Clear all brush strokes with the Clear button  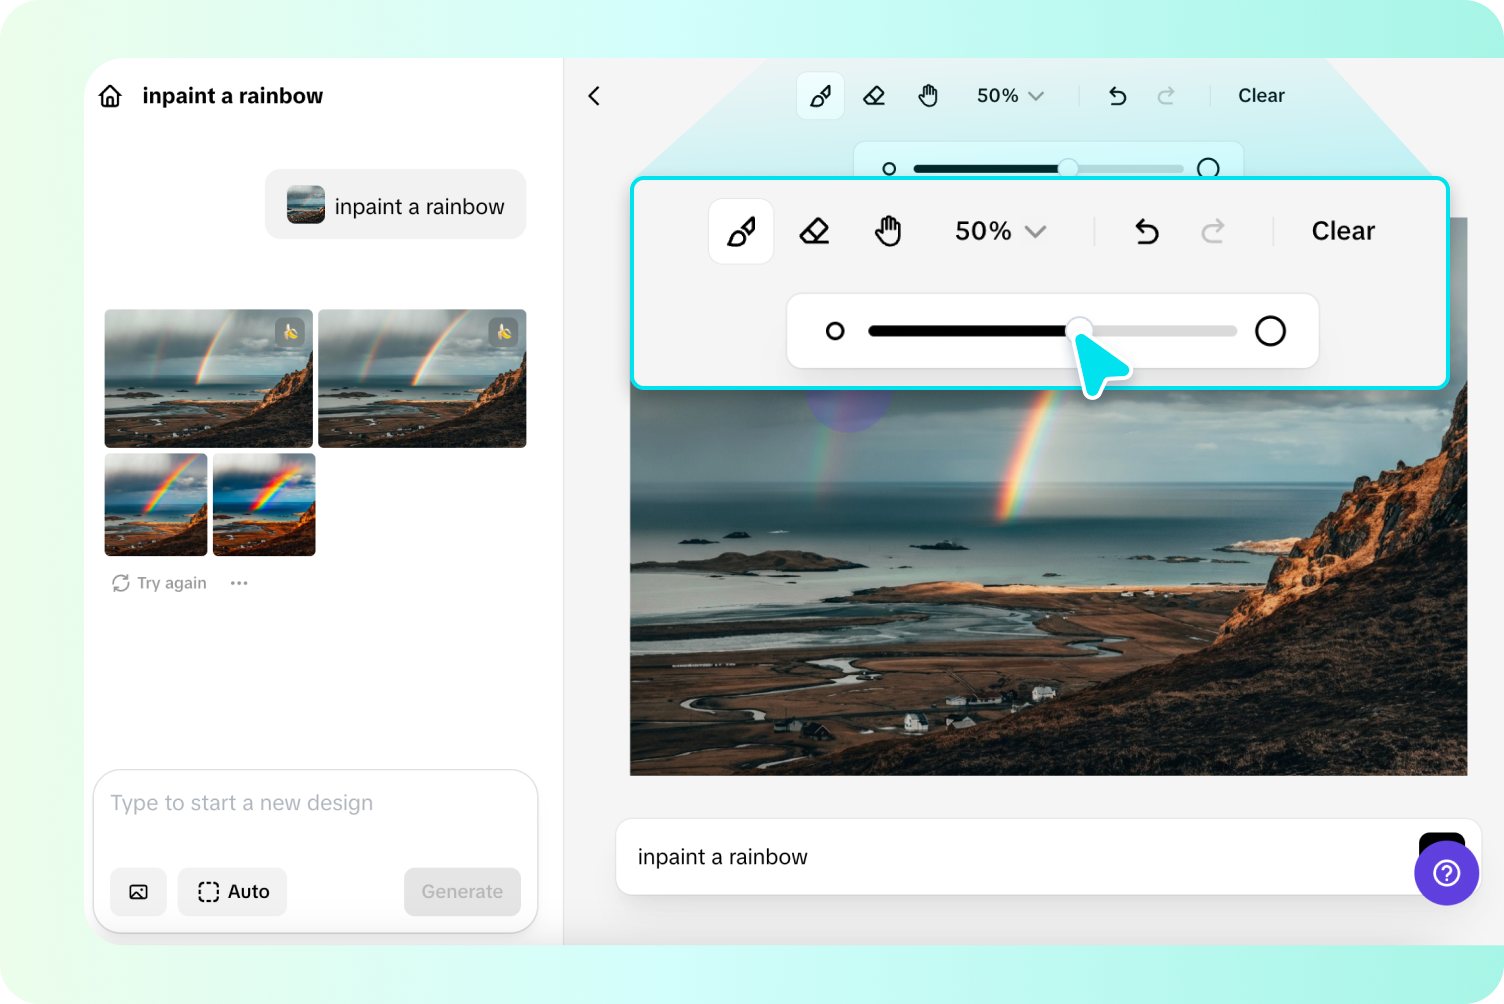1261,95
